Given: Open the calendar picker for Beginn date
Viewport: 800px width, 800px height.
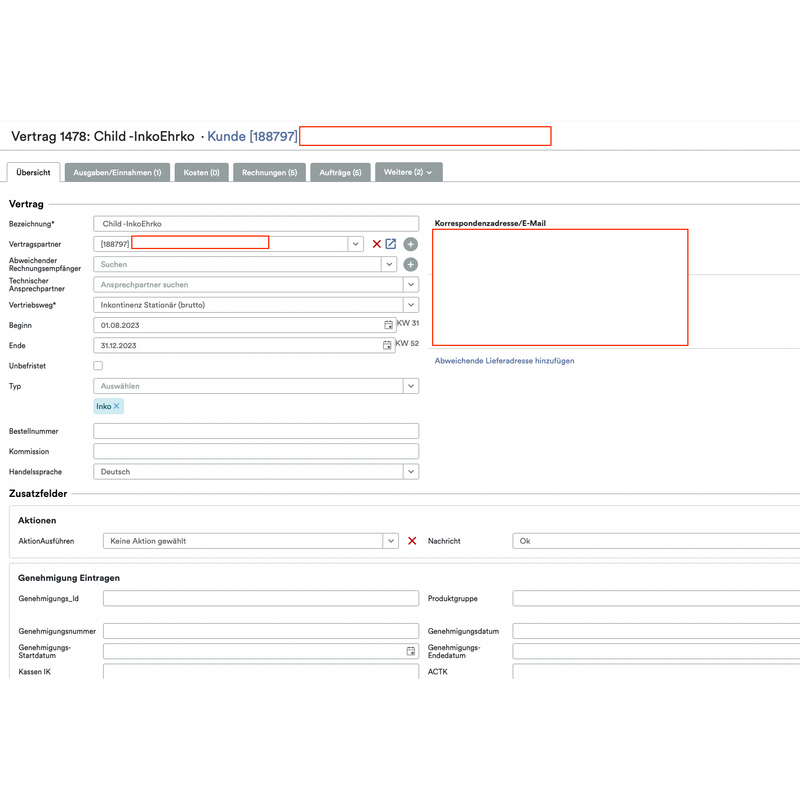Looking at the screenshot, I should pos(388,324).
